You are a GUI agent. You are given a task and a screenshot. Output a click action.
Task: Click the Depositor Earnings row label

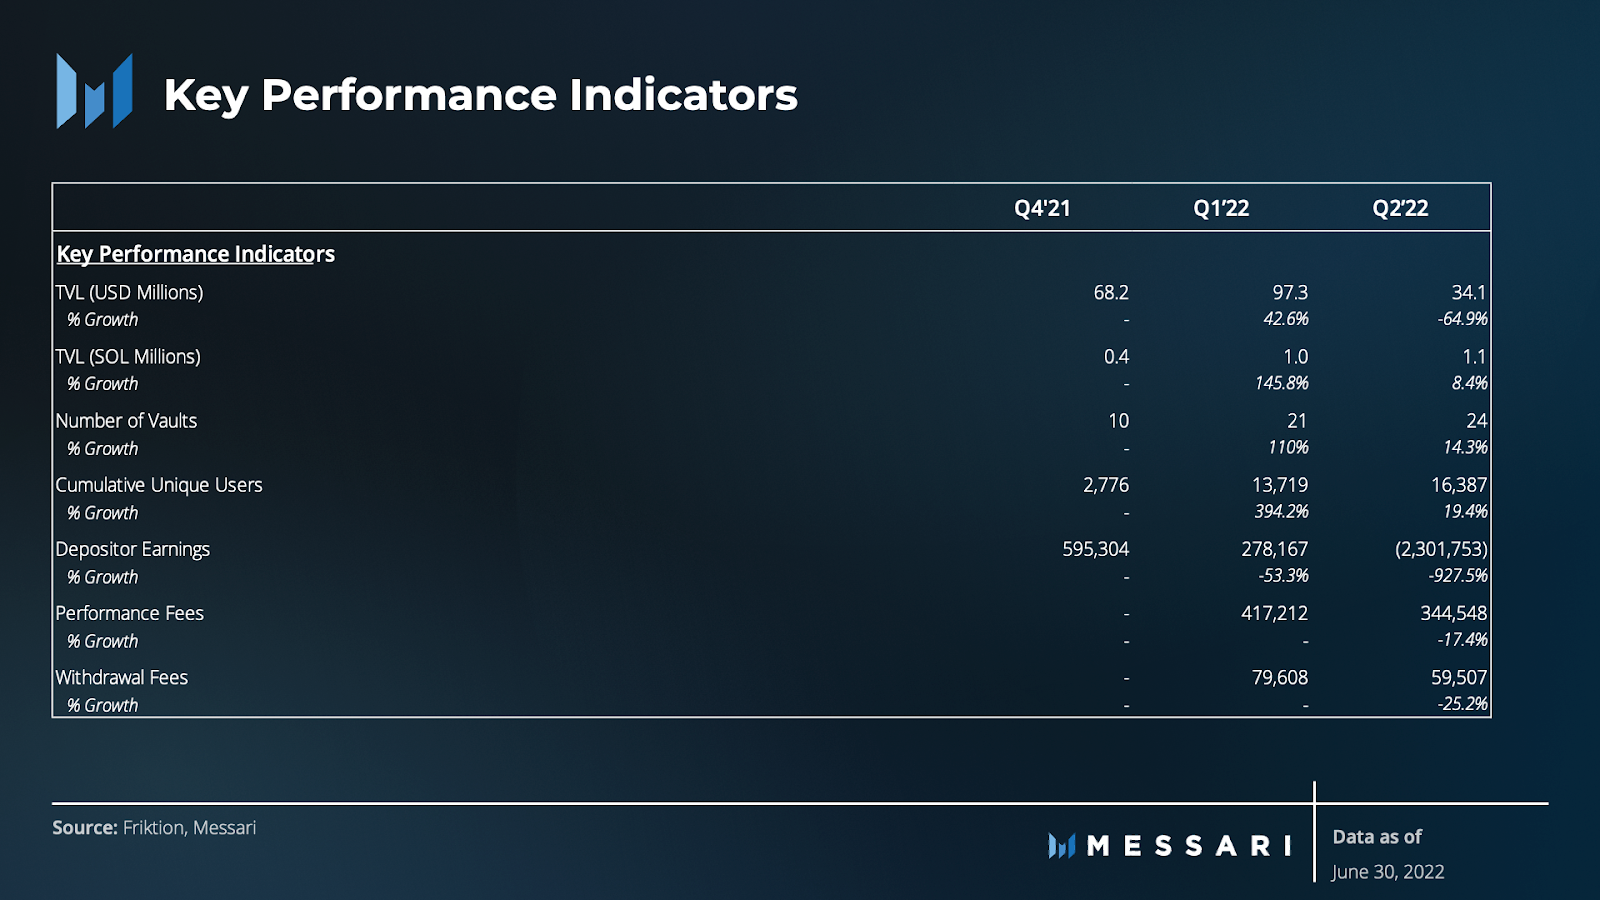click(x=133, y=549)
